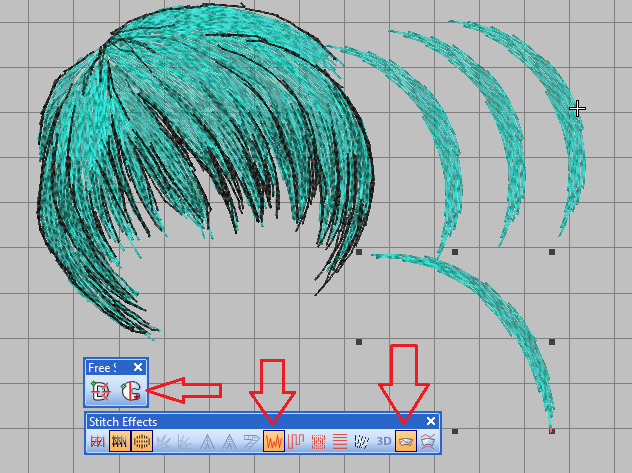Click the Add Free Shape icon

point(131,391)
